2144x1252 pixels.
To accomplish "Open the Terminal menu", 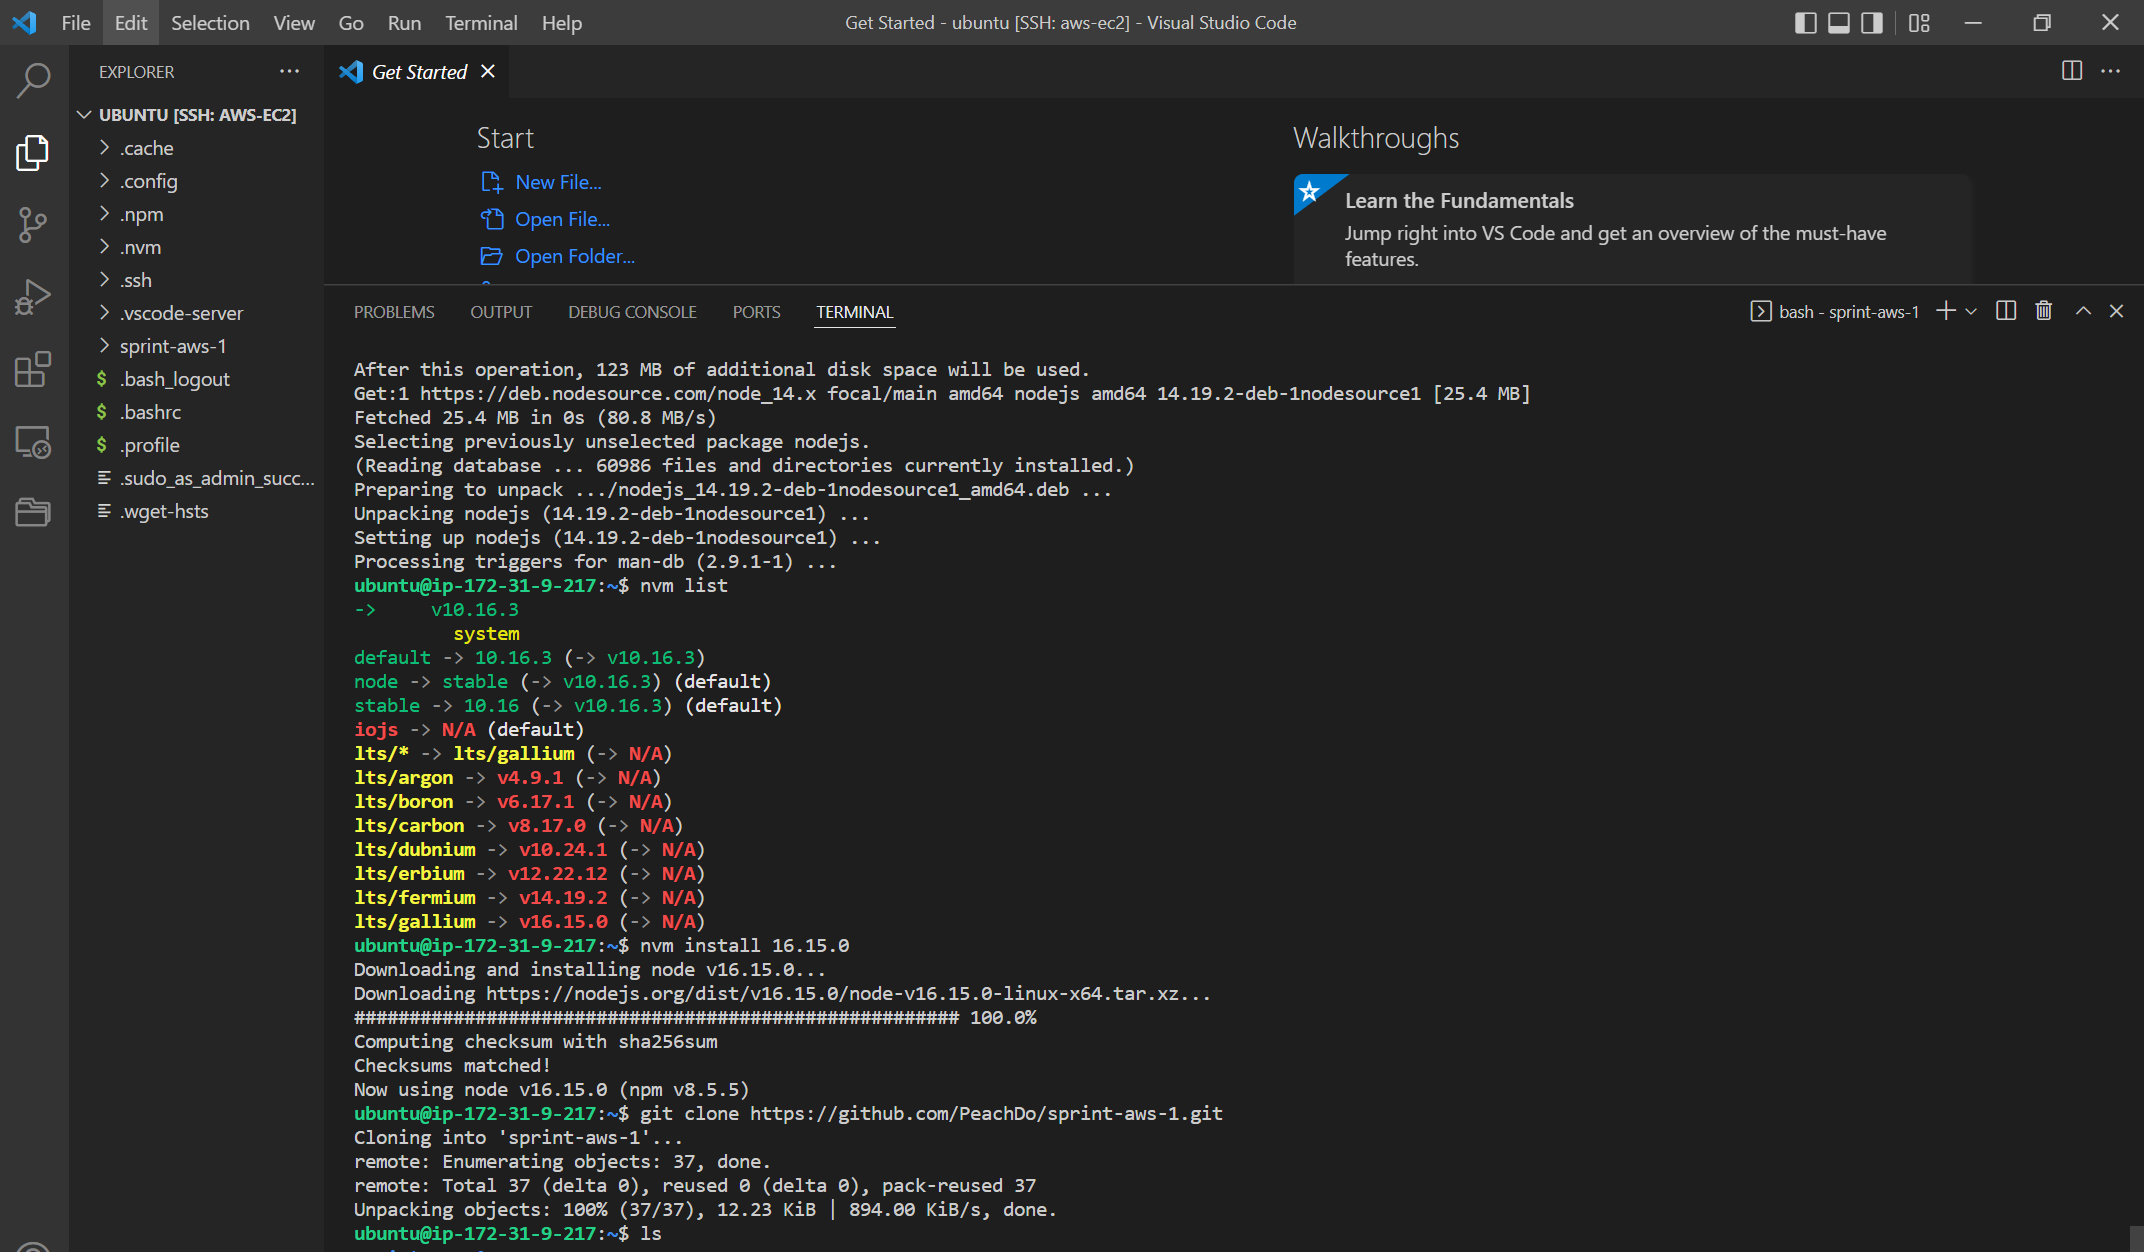I will [481, 23].
